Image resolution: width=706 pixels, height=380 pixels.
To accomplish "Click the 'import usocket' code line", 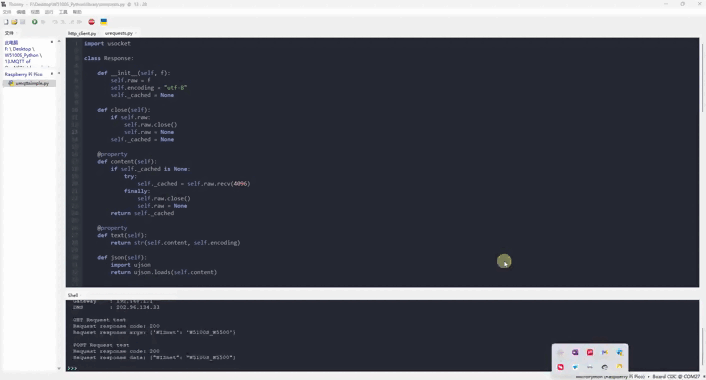I will (107, 44).
